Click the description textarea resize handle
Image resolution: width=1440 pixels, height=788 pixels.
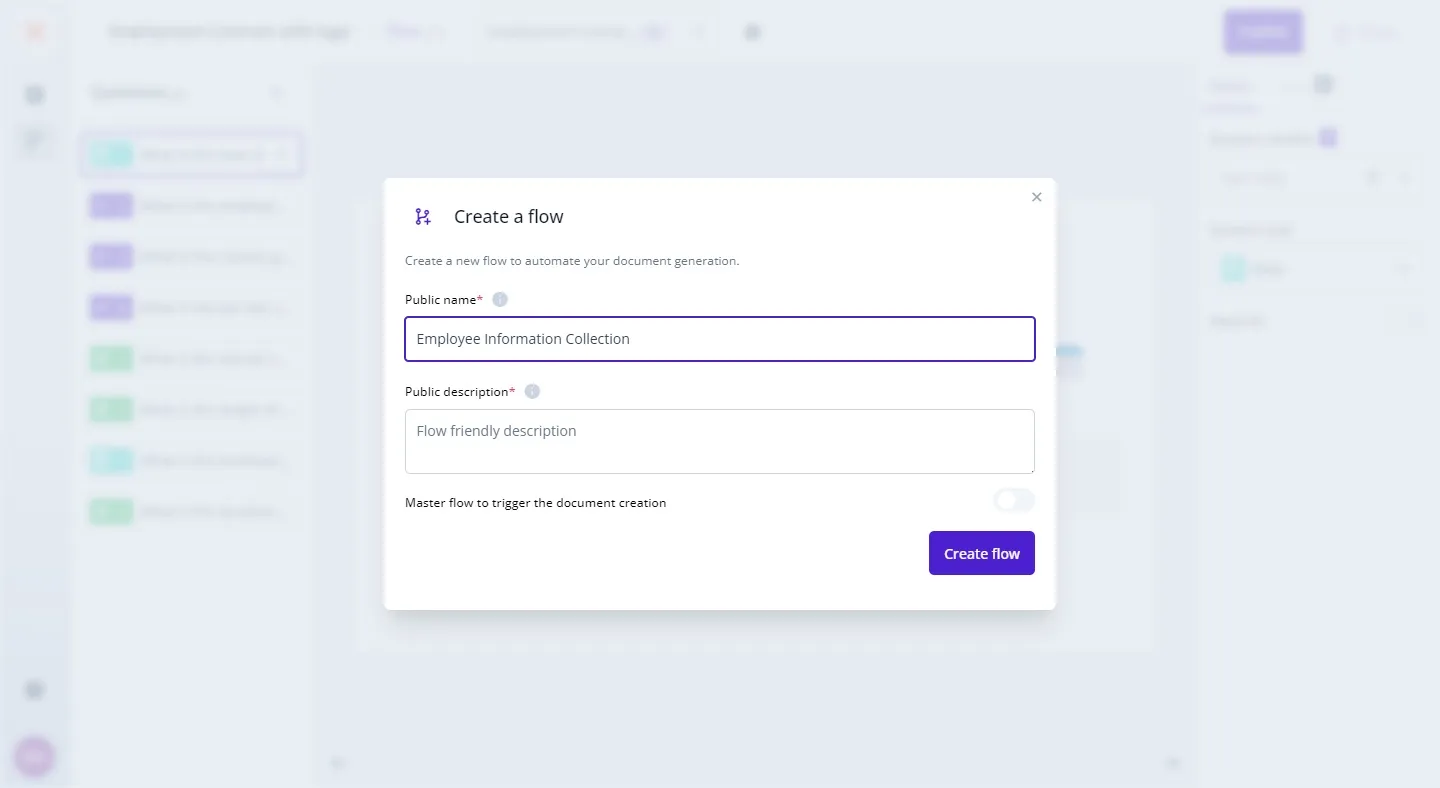pos(1030,469)
